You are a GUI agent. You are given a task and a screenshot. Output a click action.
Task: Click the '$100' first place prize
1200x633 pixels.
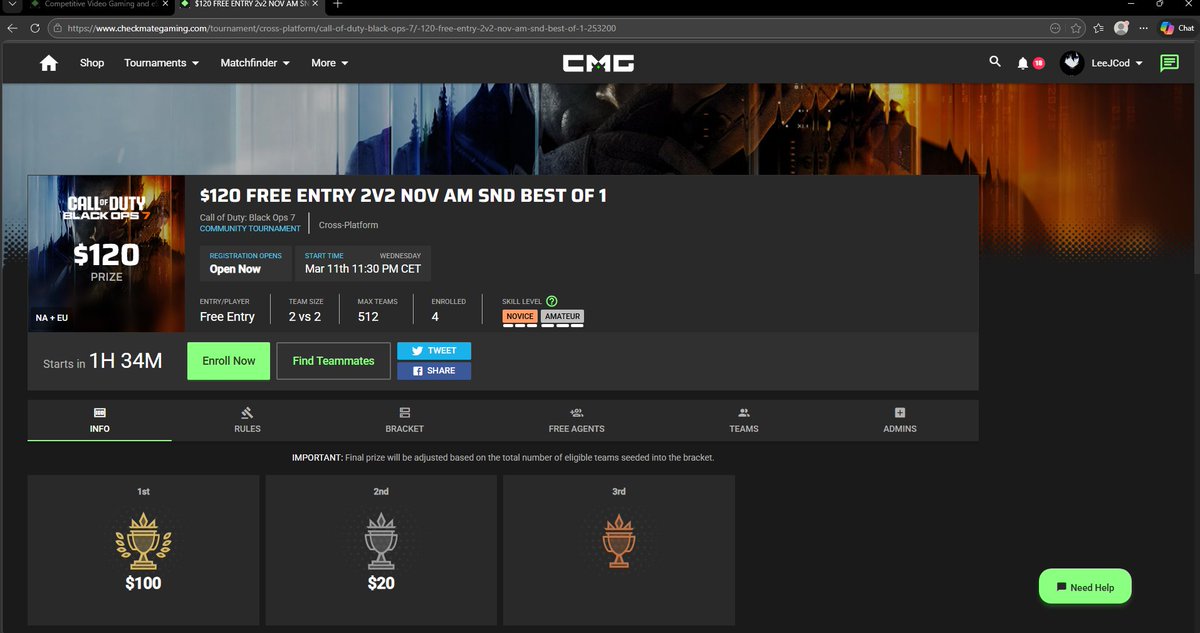[143, 583]
